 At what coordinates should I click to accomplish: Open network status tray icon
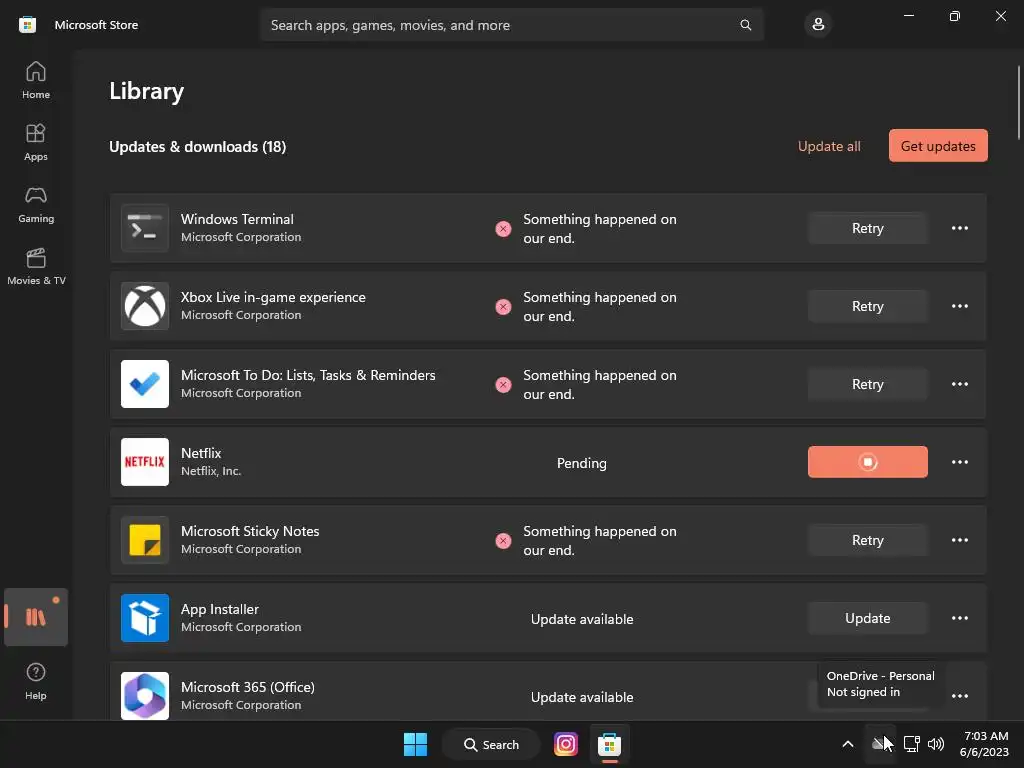(x=911, y=743)
